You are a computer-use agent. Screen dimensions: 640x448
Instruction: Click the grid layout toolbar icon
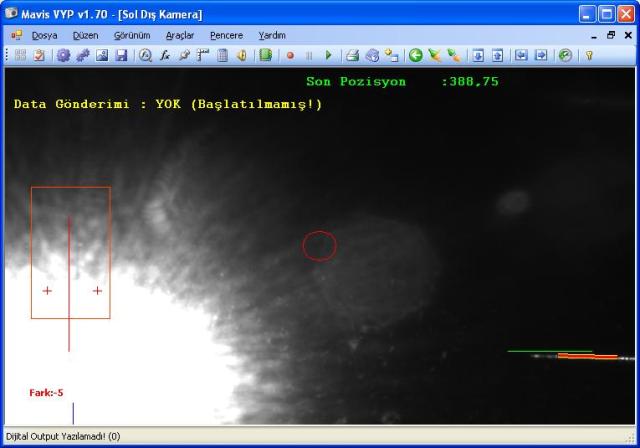pyautogui.click(x=20, y=55)
